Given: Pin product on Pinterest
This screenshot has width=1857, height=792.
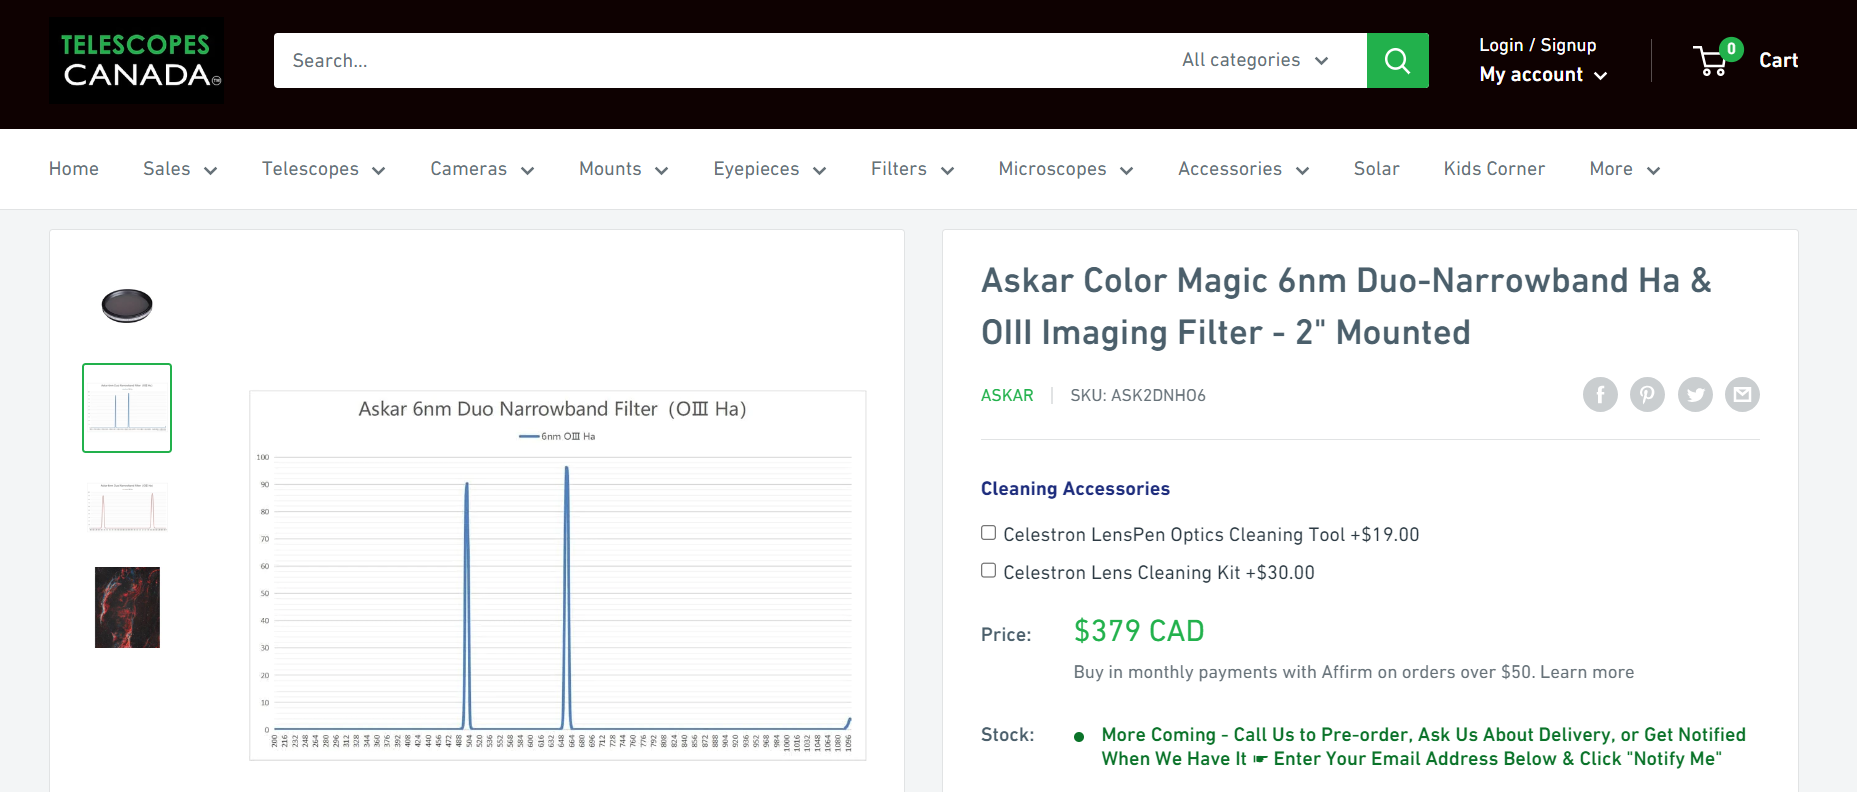Looking at the screenshot, I should tap(1647, 395).
